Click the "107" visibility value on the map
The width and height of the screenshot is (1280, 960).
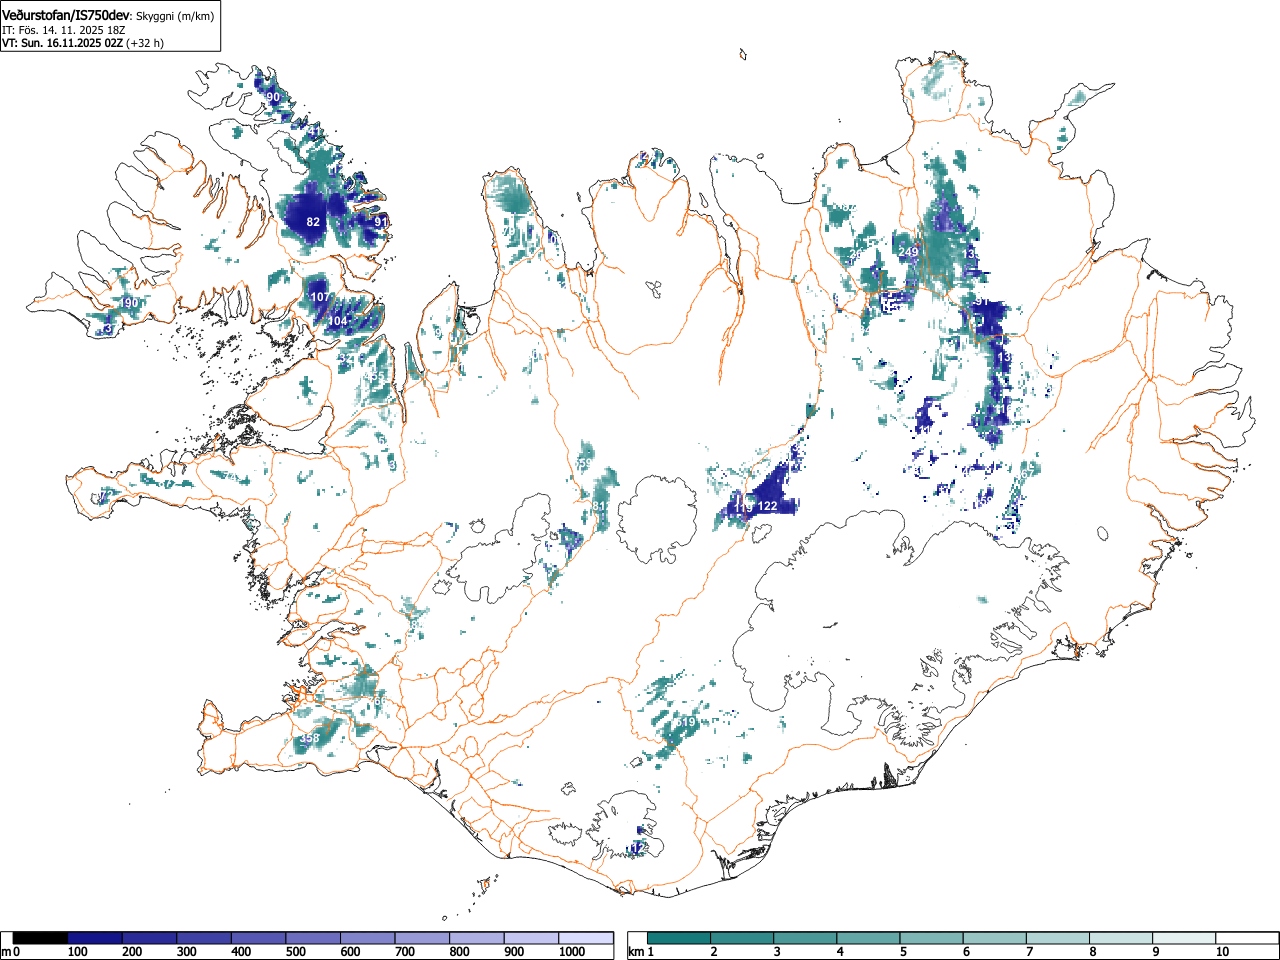coord(320,297)
